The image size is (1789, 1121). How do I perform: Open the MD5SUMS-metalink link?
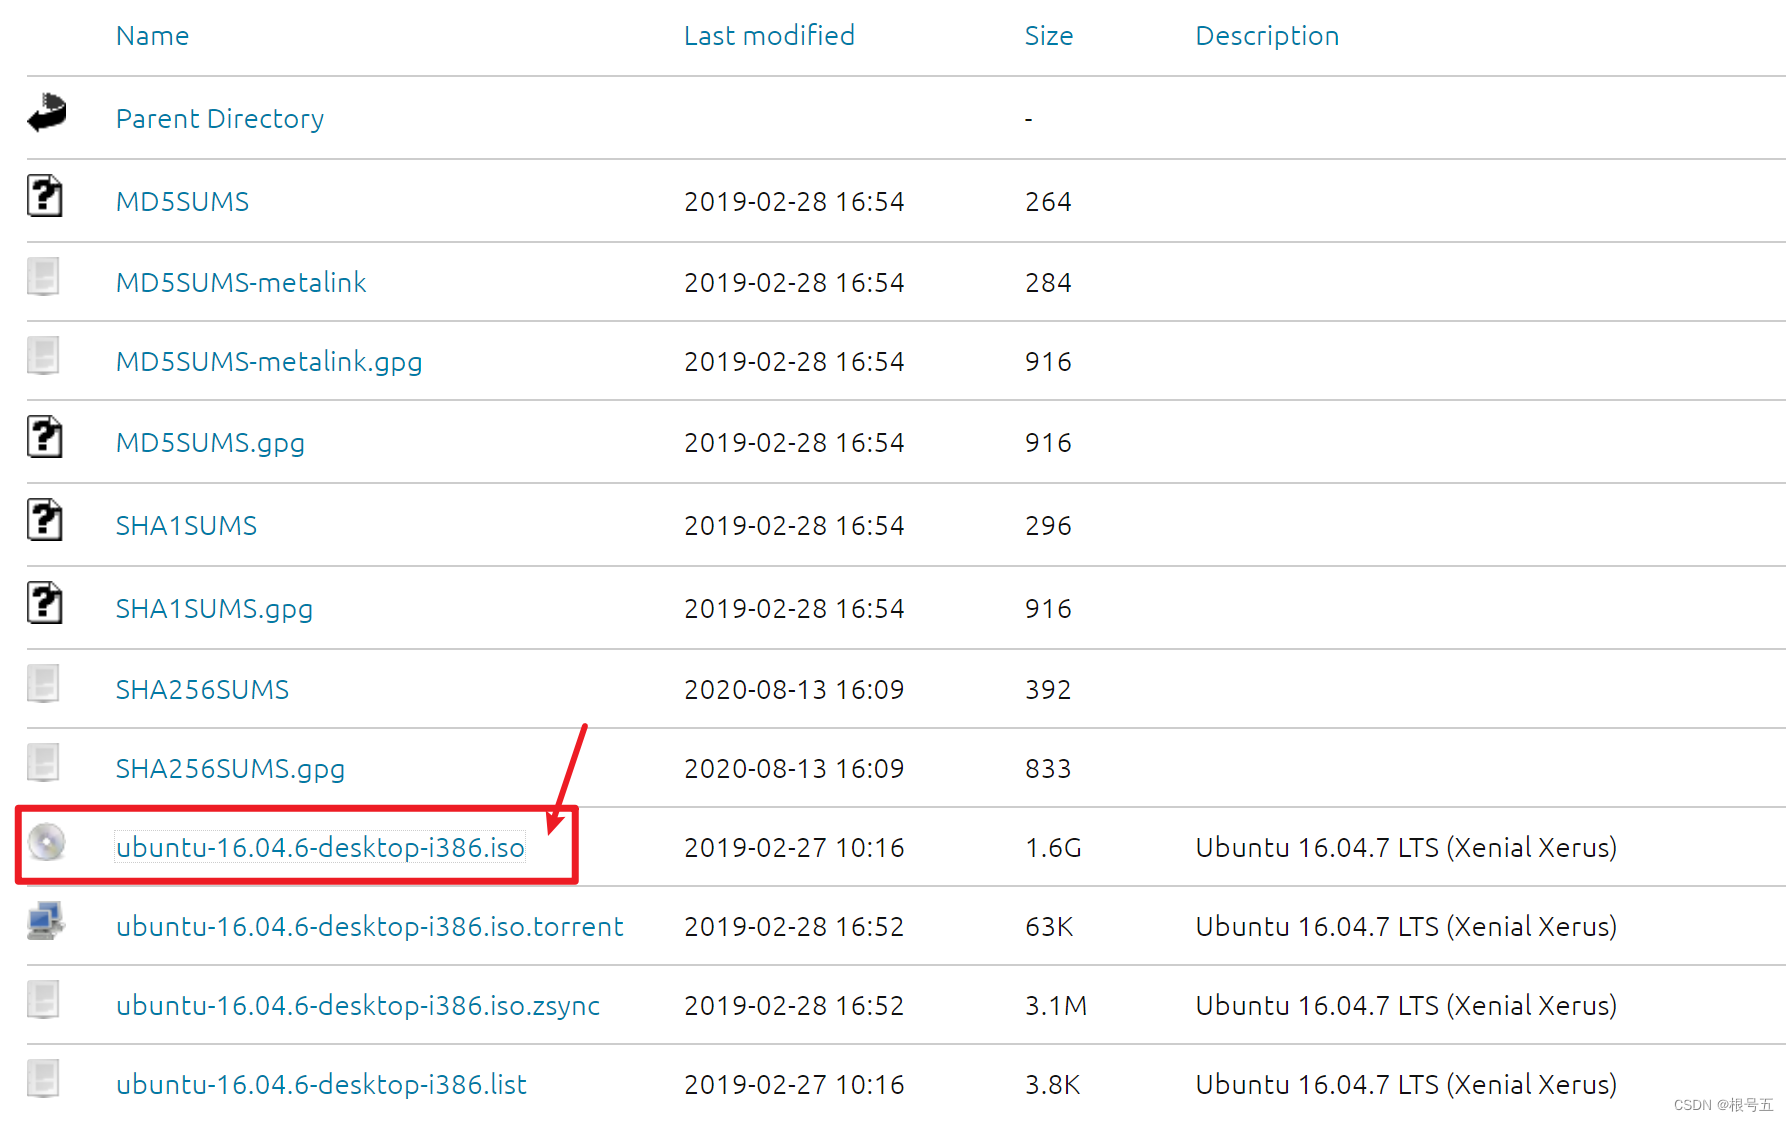pyautogui.click(x=241, y=283)
